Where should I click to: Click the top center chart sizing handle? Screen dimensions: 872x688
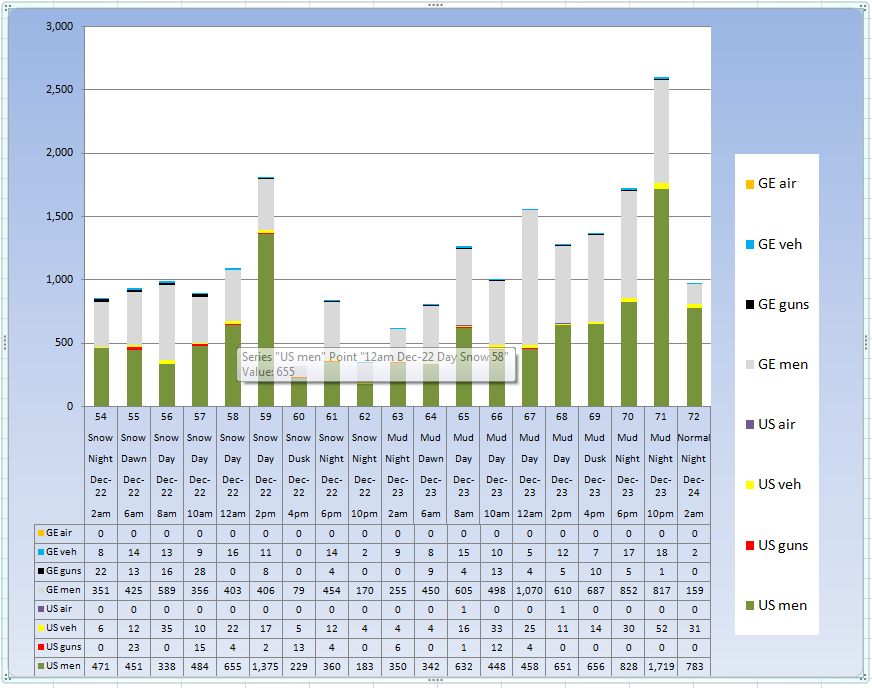435,5
